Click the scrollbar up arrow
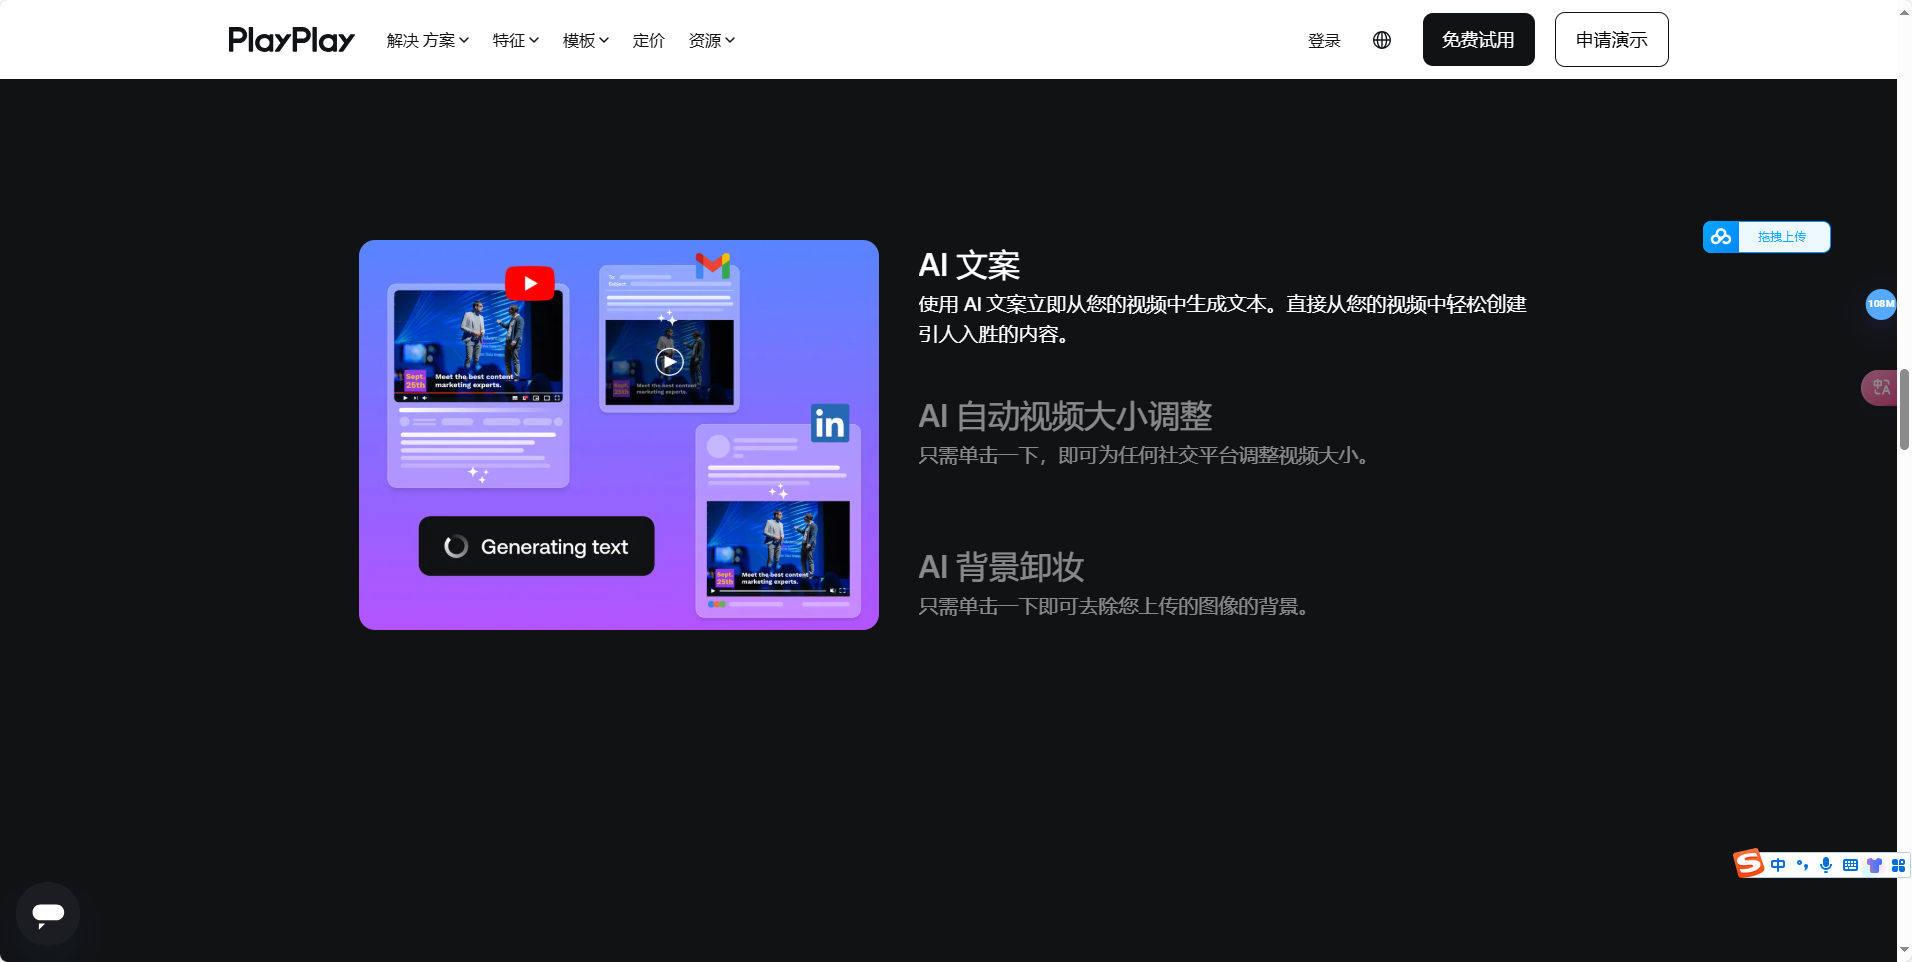The image size is (1912, 962). 1904,11
